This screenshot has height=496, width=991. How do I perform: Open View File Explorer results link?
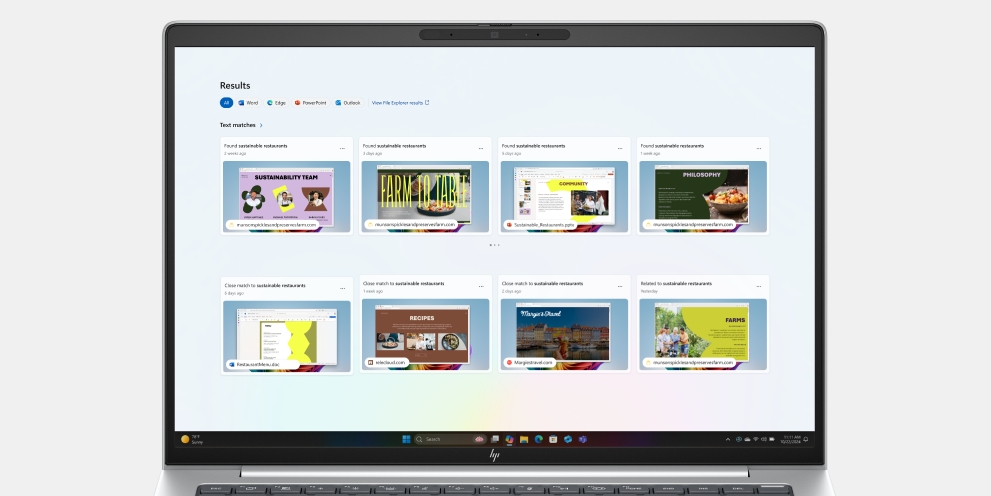tap(400, 103)
